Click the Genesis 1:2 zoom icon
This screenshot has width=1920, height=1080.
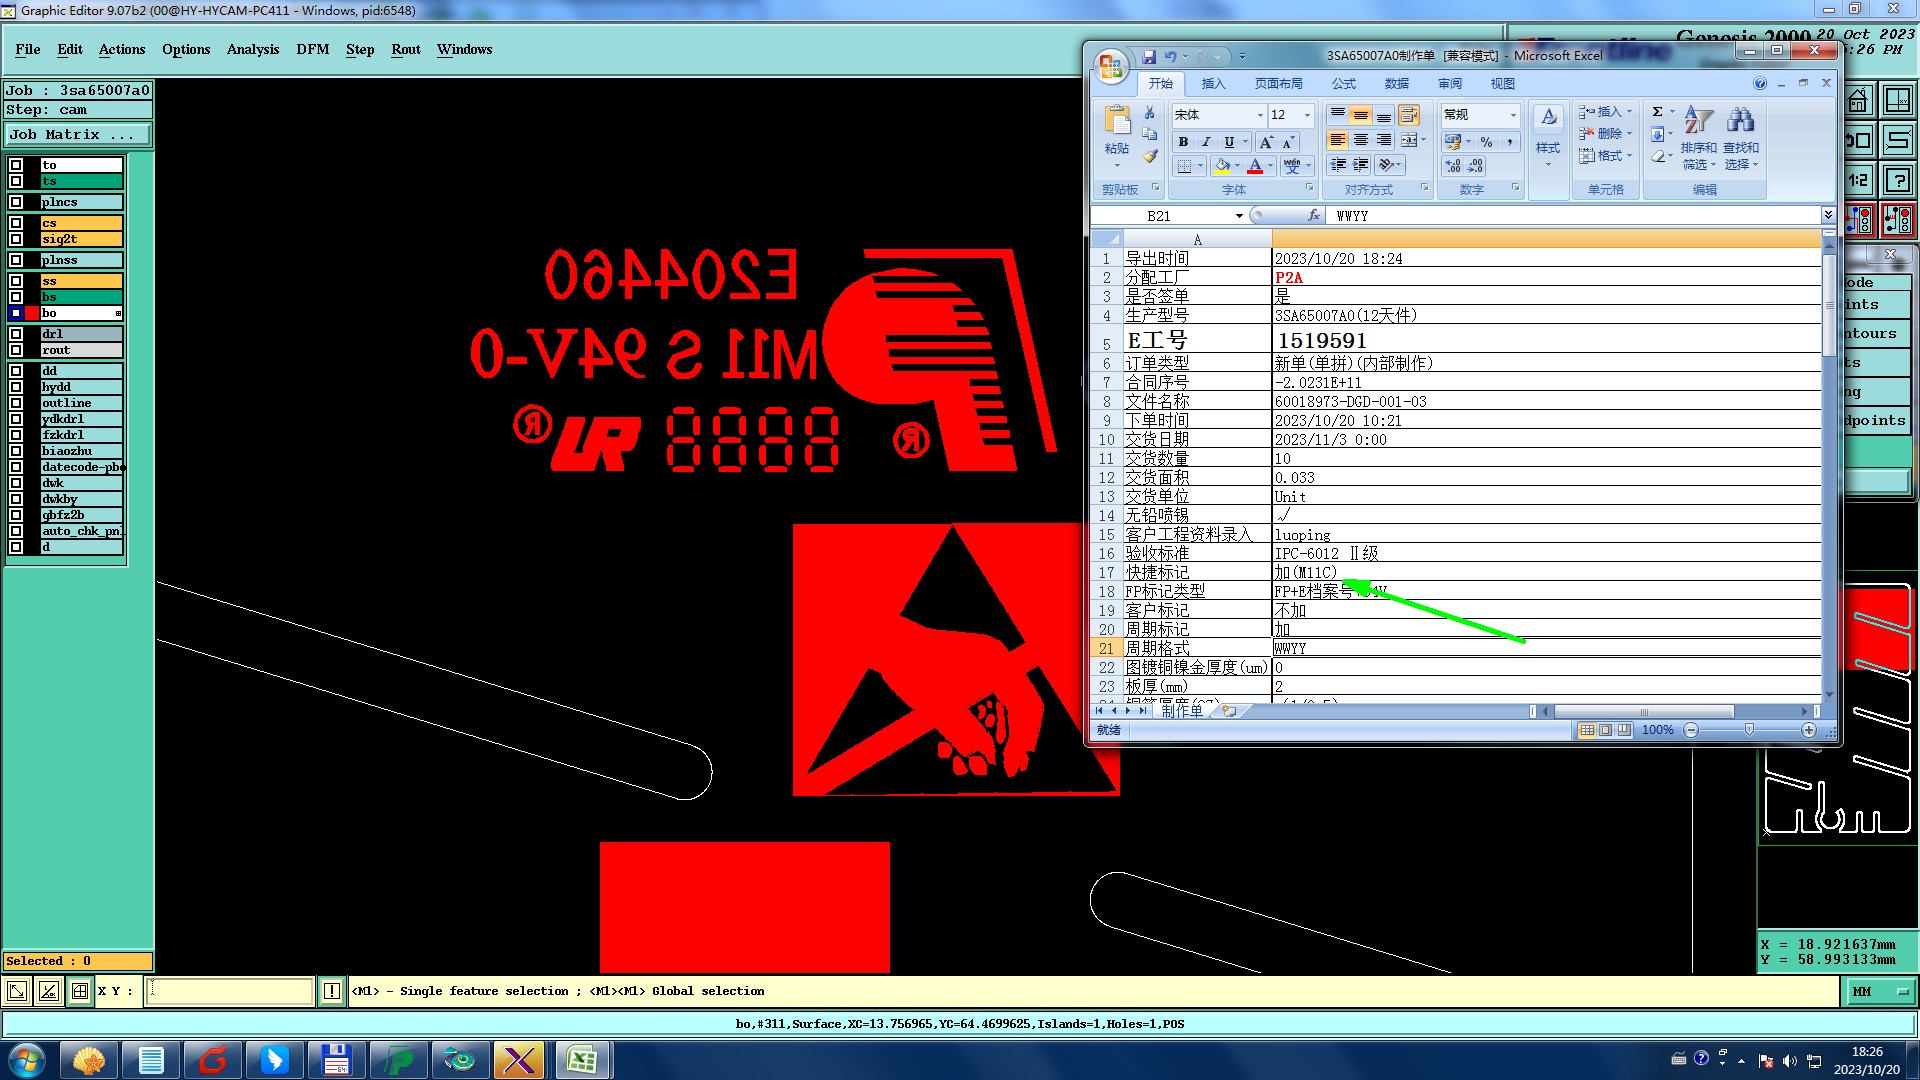pos(1858,180)
